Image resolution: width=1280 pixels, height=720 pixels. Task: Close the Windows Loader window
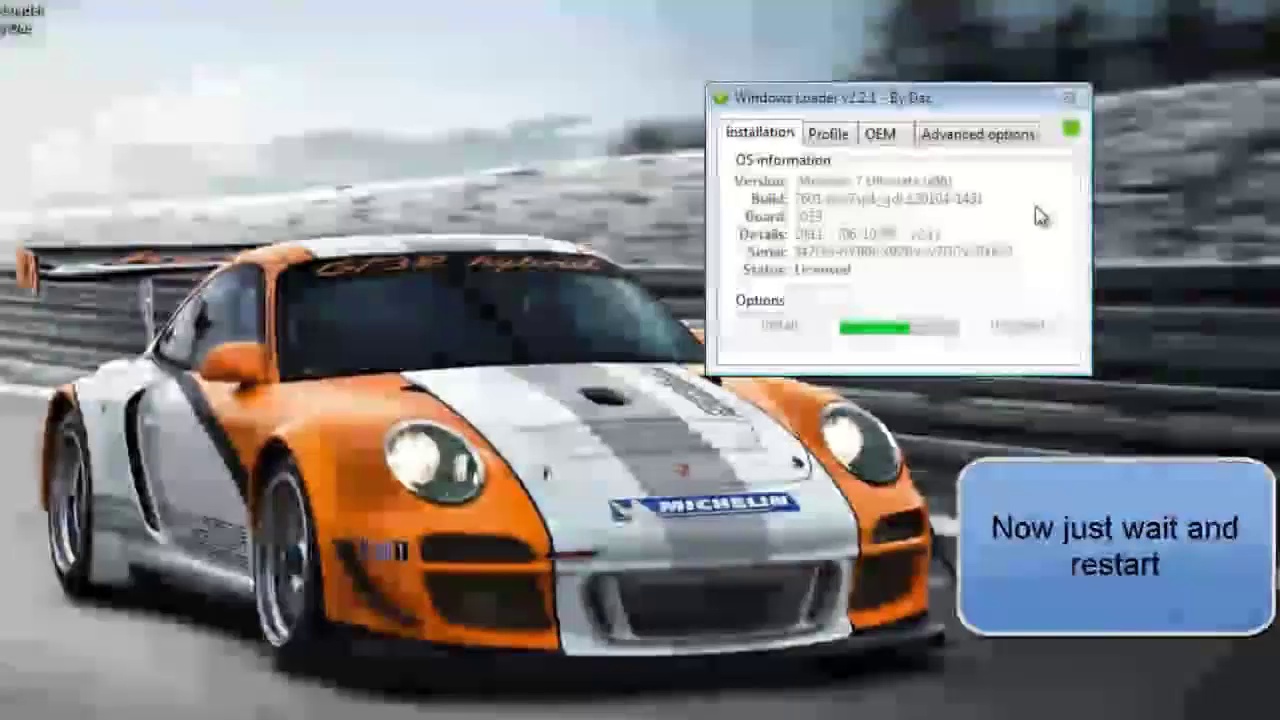pos(1069,98)
